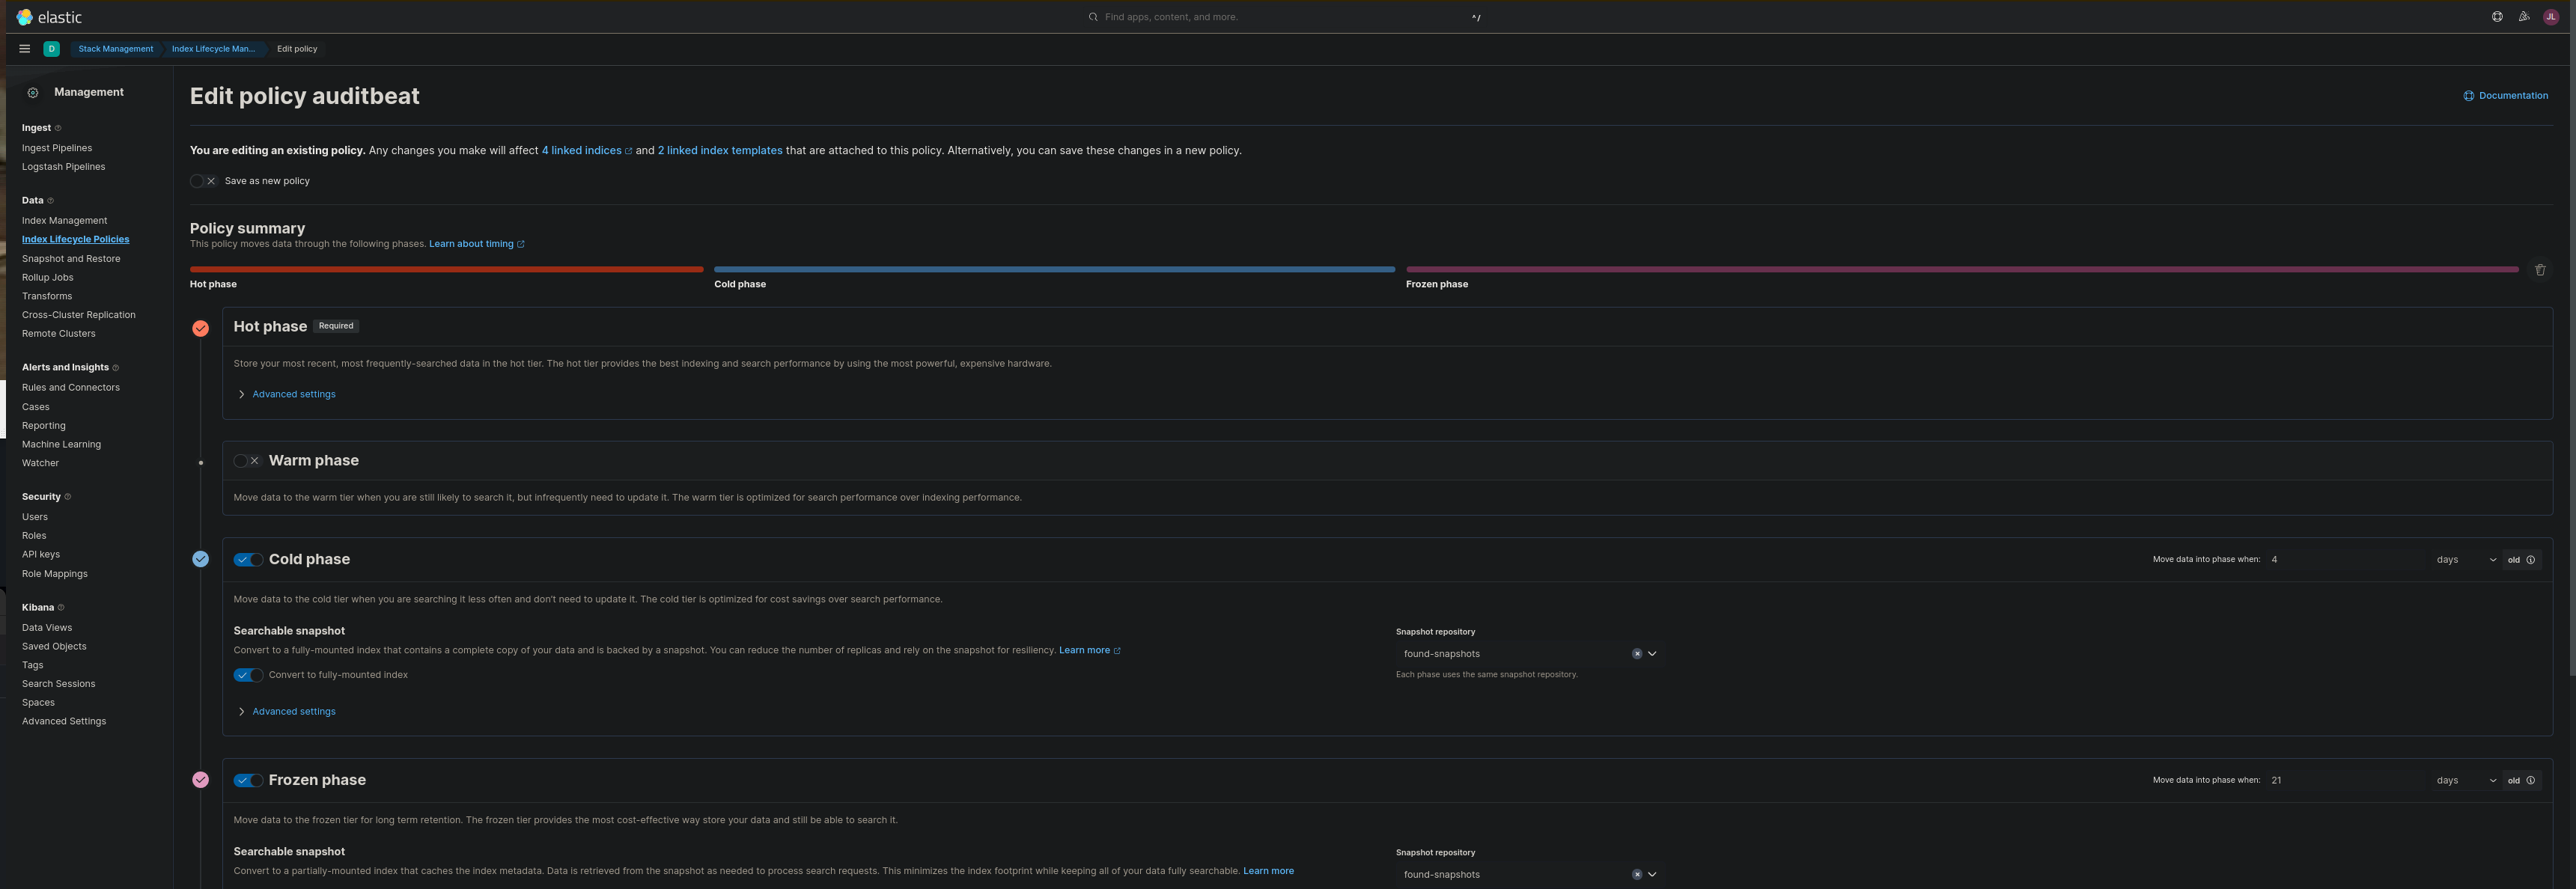The height and width of the screenshot is (889, 2576).
Task: Open Logstash Pipelines in sidebar
Action: pyautogui.click(x=64, y=167)
